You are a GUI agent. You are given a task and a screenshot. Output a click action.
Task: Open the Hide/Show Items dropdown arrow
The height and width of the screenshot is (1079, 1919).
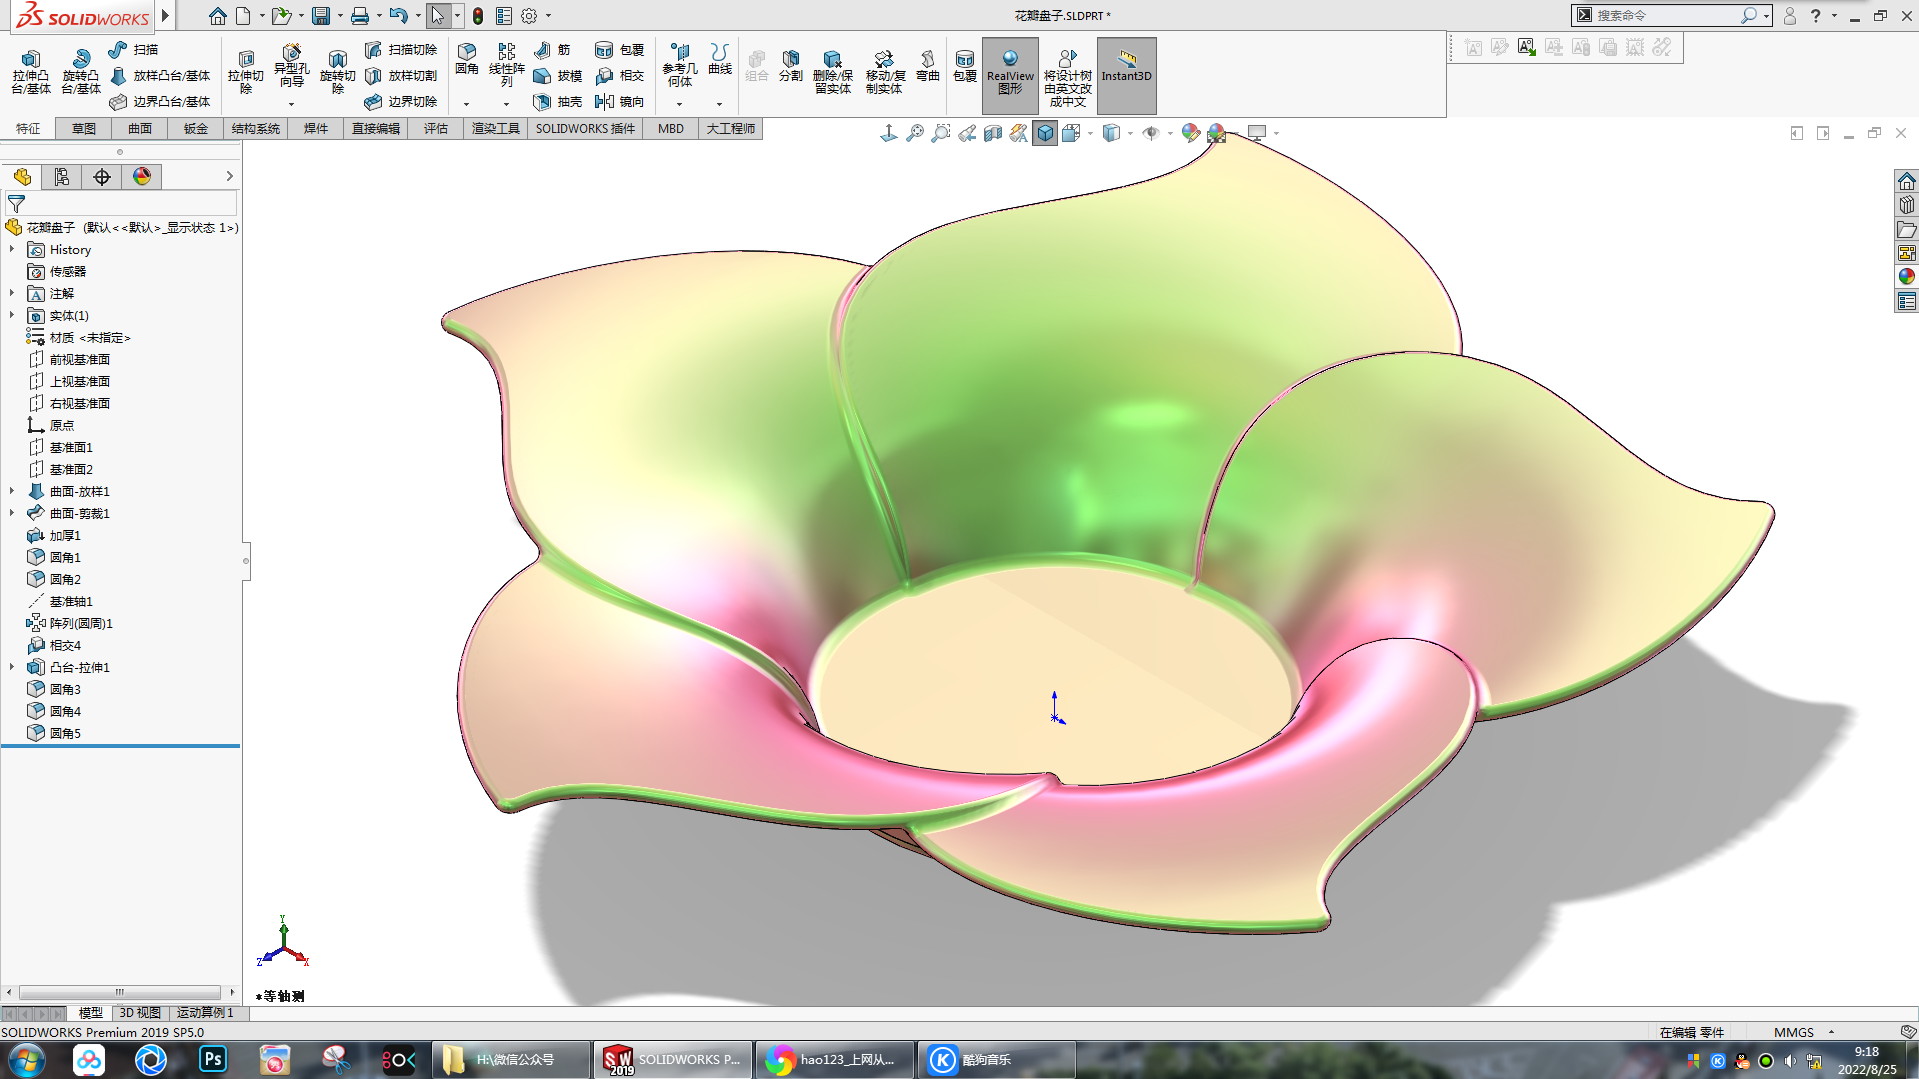[1170, 133]
